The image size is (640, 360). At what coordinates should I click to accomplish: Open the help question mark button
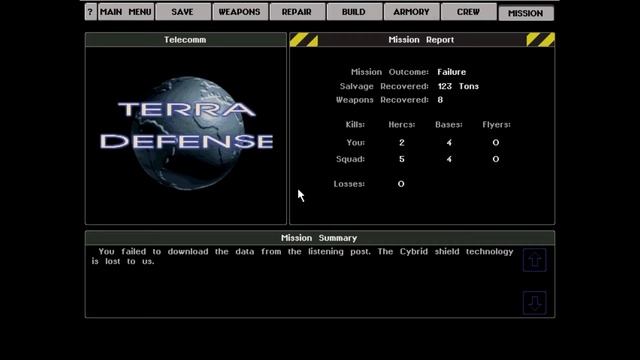[x=91, y=12]
